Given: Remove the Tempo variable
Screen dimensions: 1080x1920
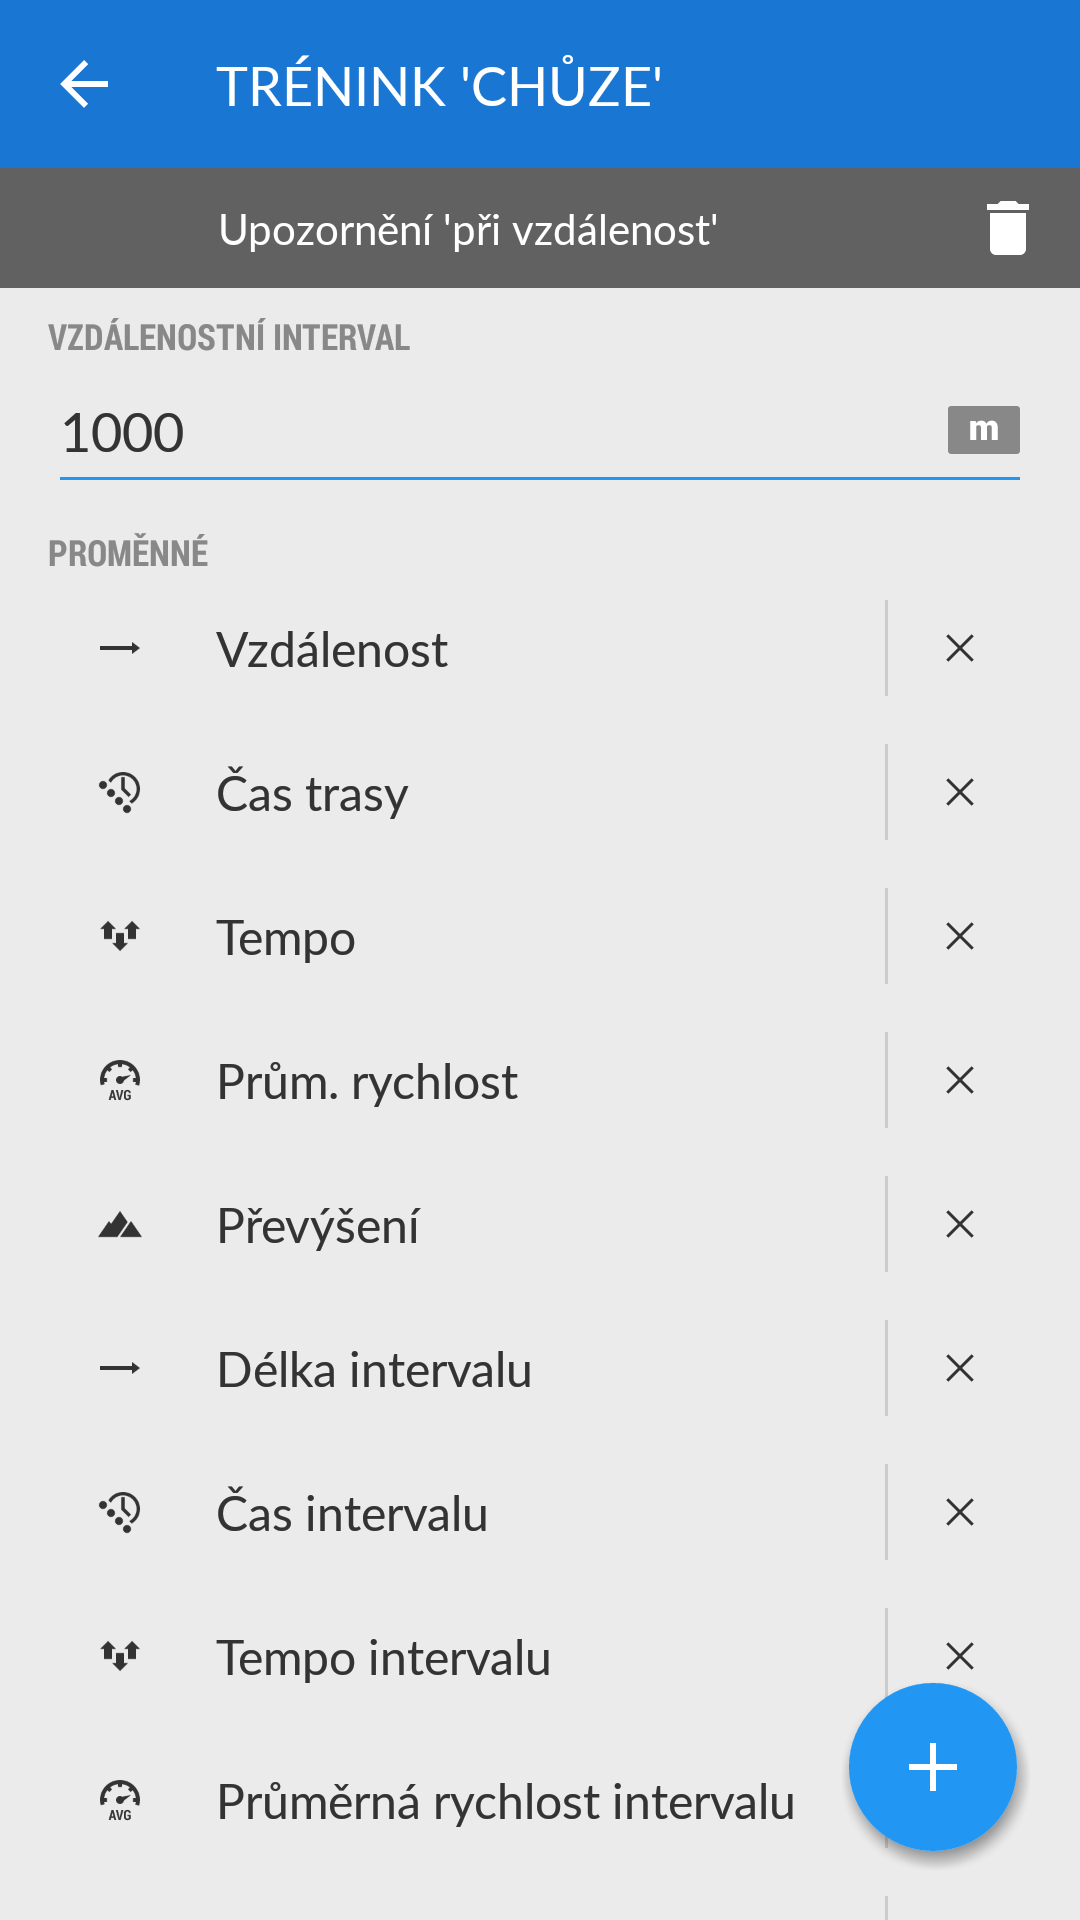Looking at the screenshot, I should click(960, 937).
